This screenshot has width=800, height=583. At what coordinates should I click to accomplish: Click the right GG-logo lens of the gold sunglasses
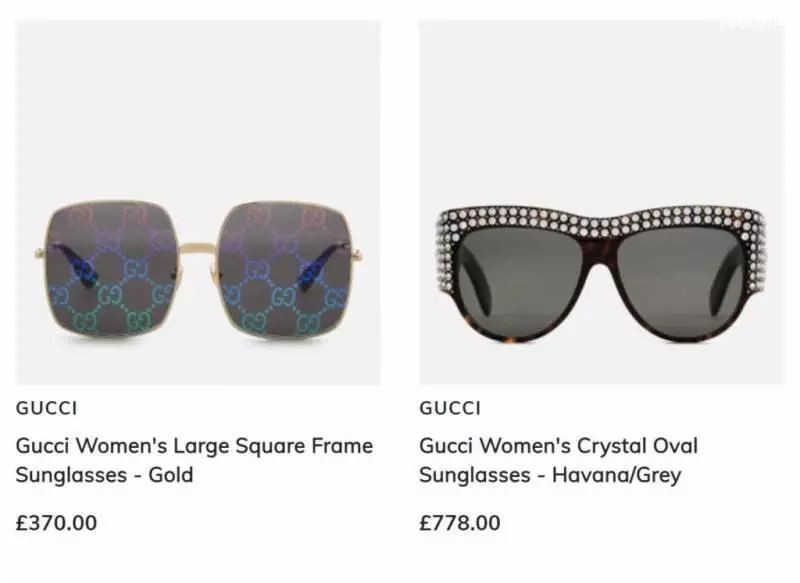pos(285,269)
